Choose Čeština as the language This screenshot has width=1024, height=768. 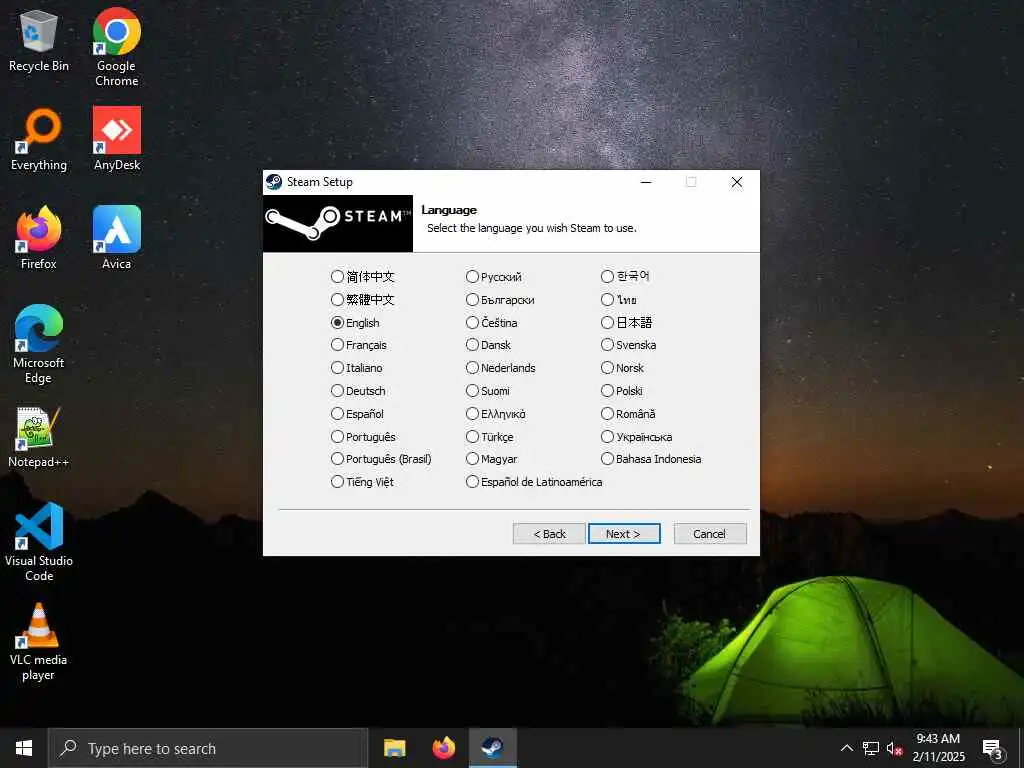(492, 323)
